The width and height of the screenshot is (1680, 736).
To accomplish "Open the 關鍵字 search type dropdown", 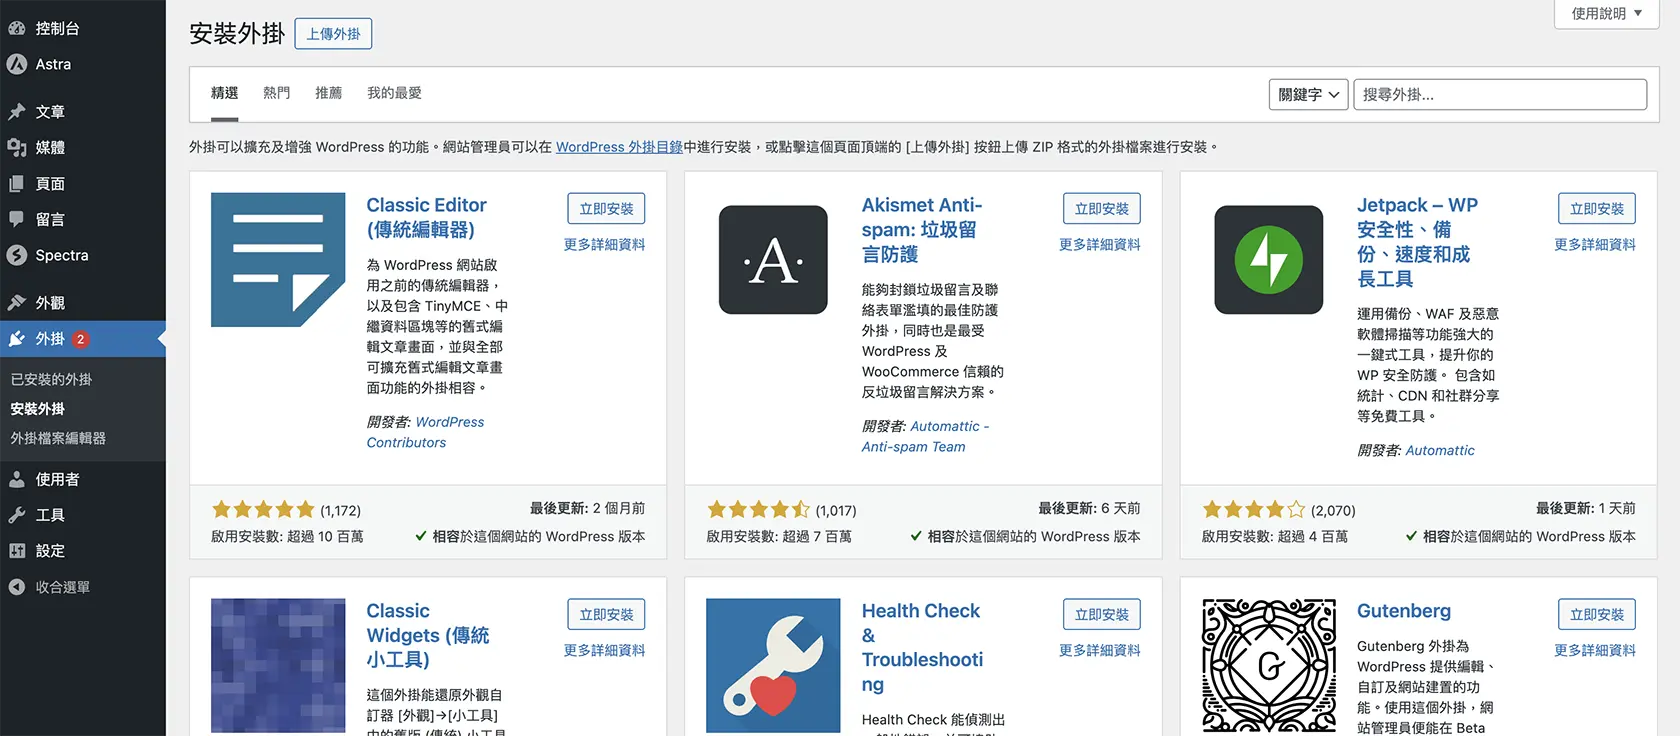I will [x=1309, y=94].
